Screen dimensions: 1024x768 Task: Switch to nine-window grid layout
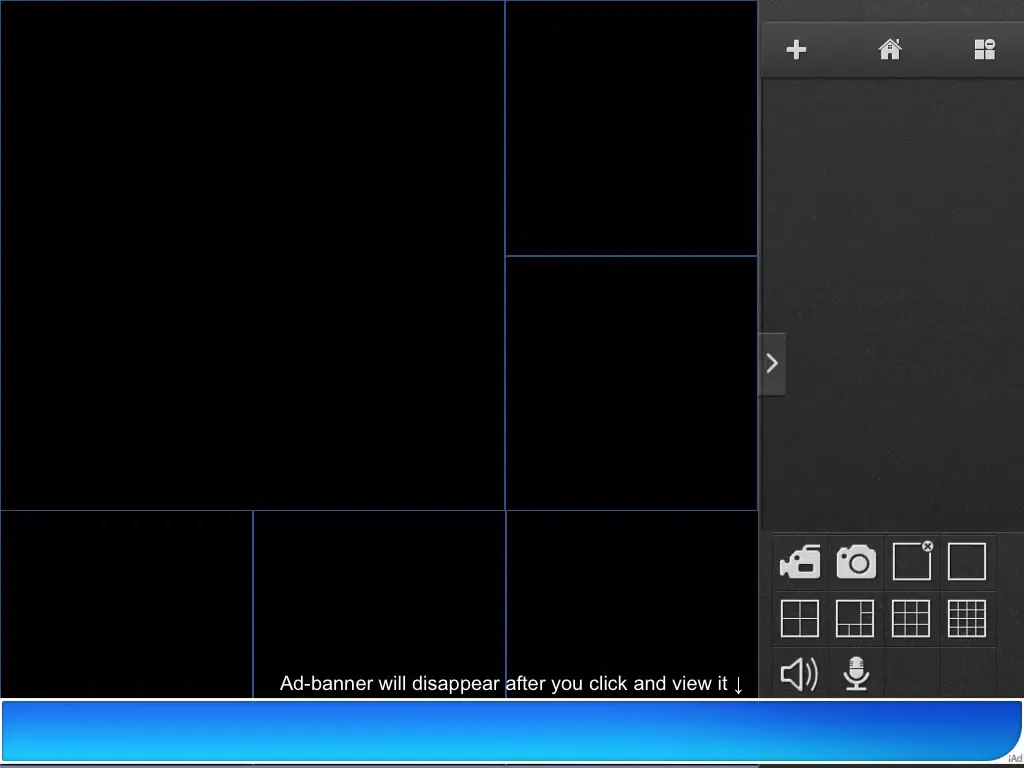click(911, 618)
